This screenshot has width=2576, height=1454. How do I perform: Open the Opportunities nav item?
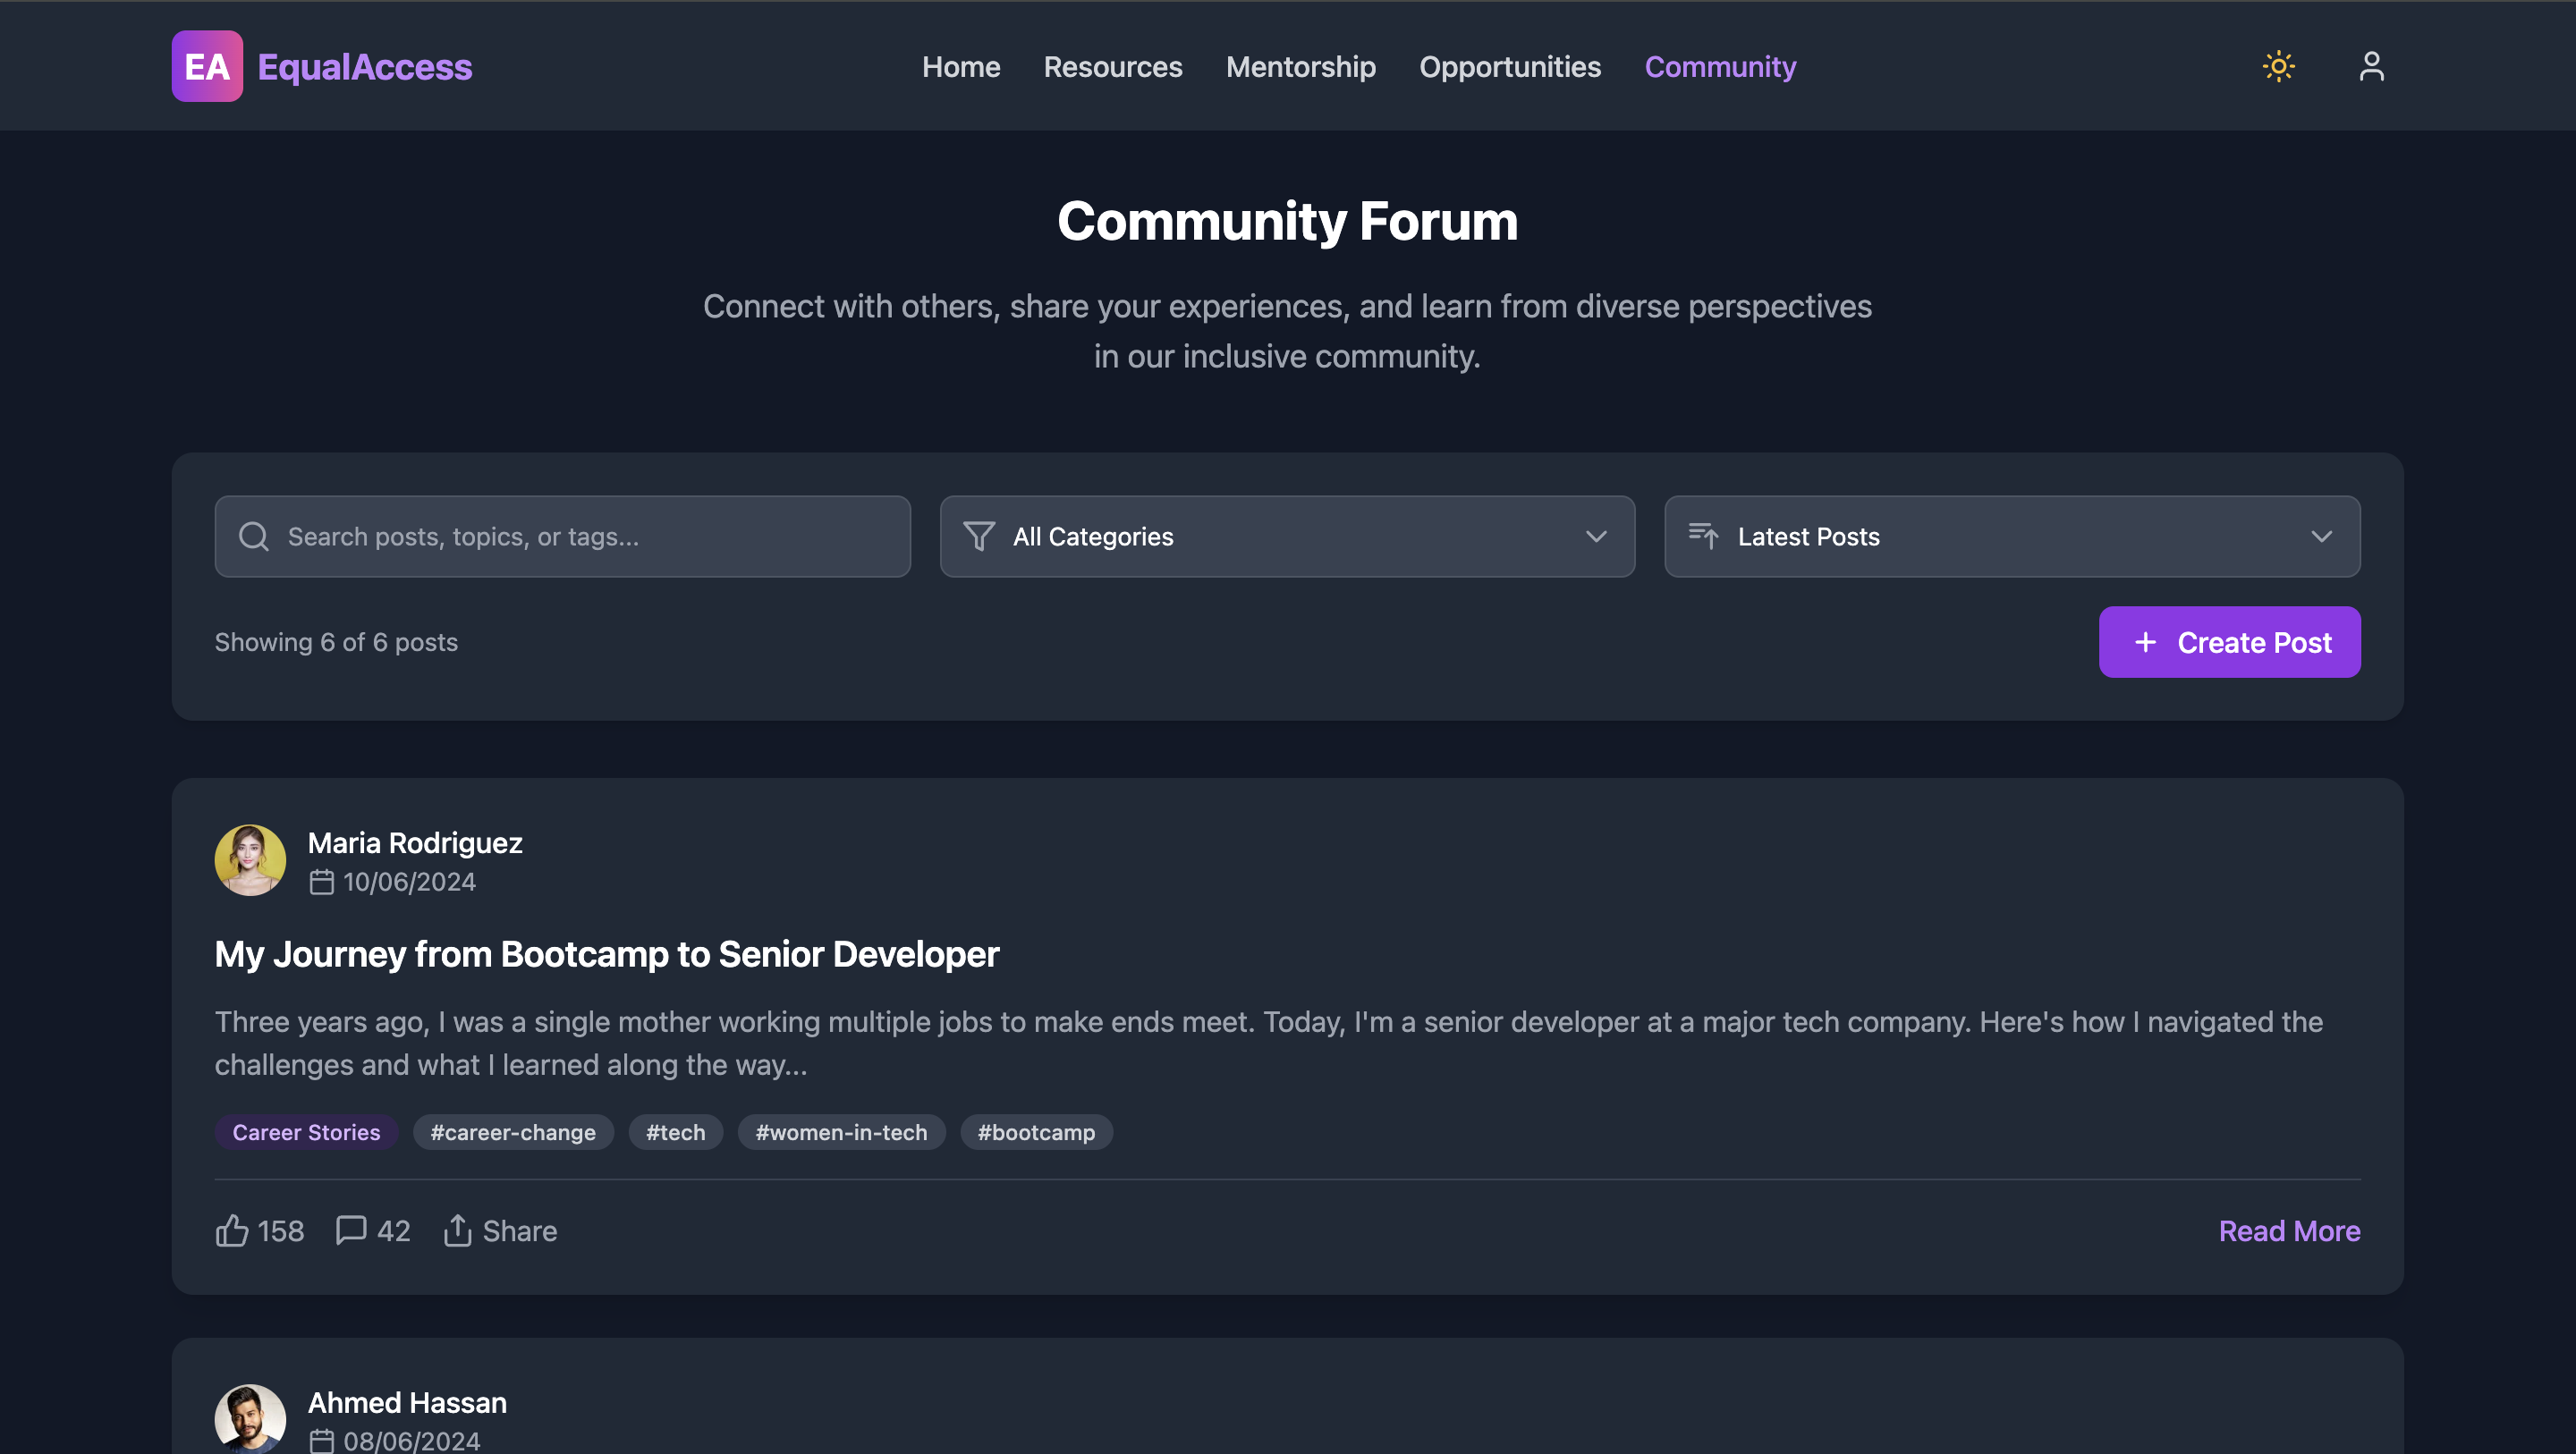(1509, 67)
